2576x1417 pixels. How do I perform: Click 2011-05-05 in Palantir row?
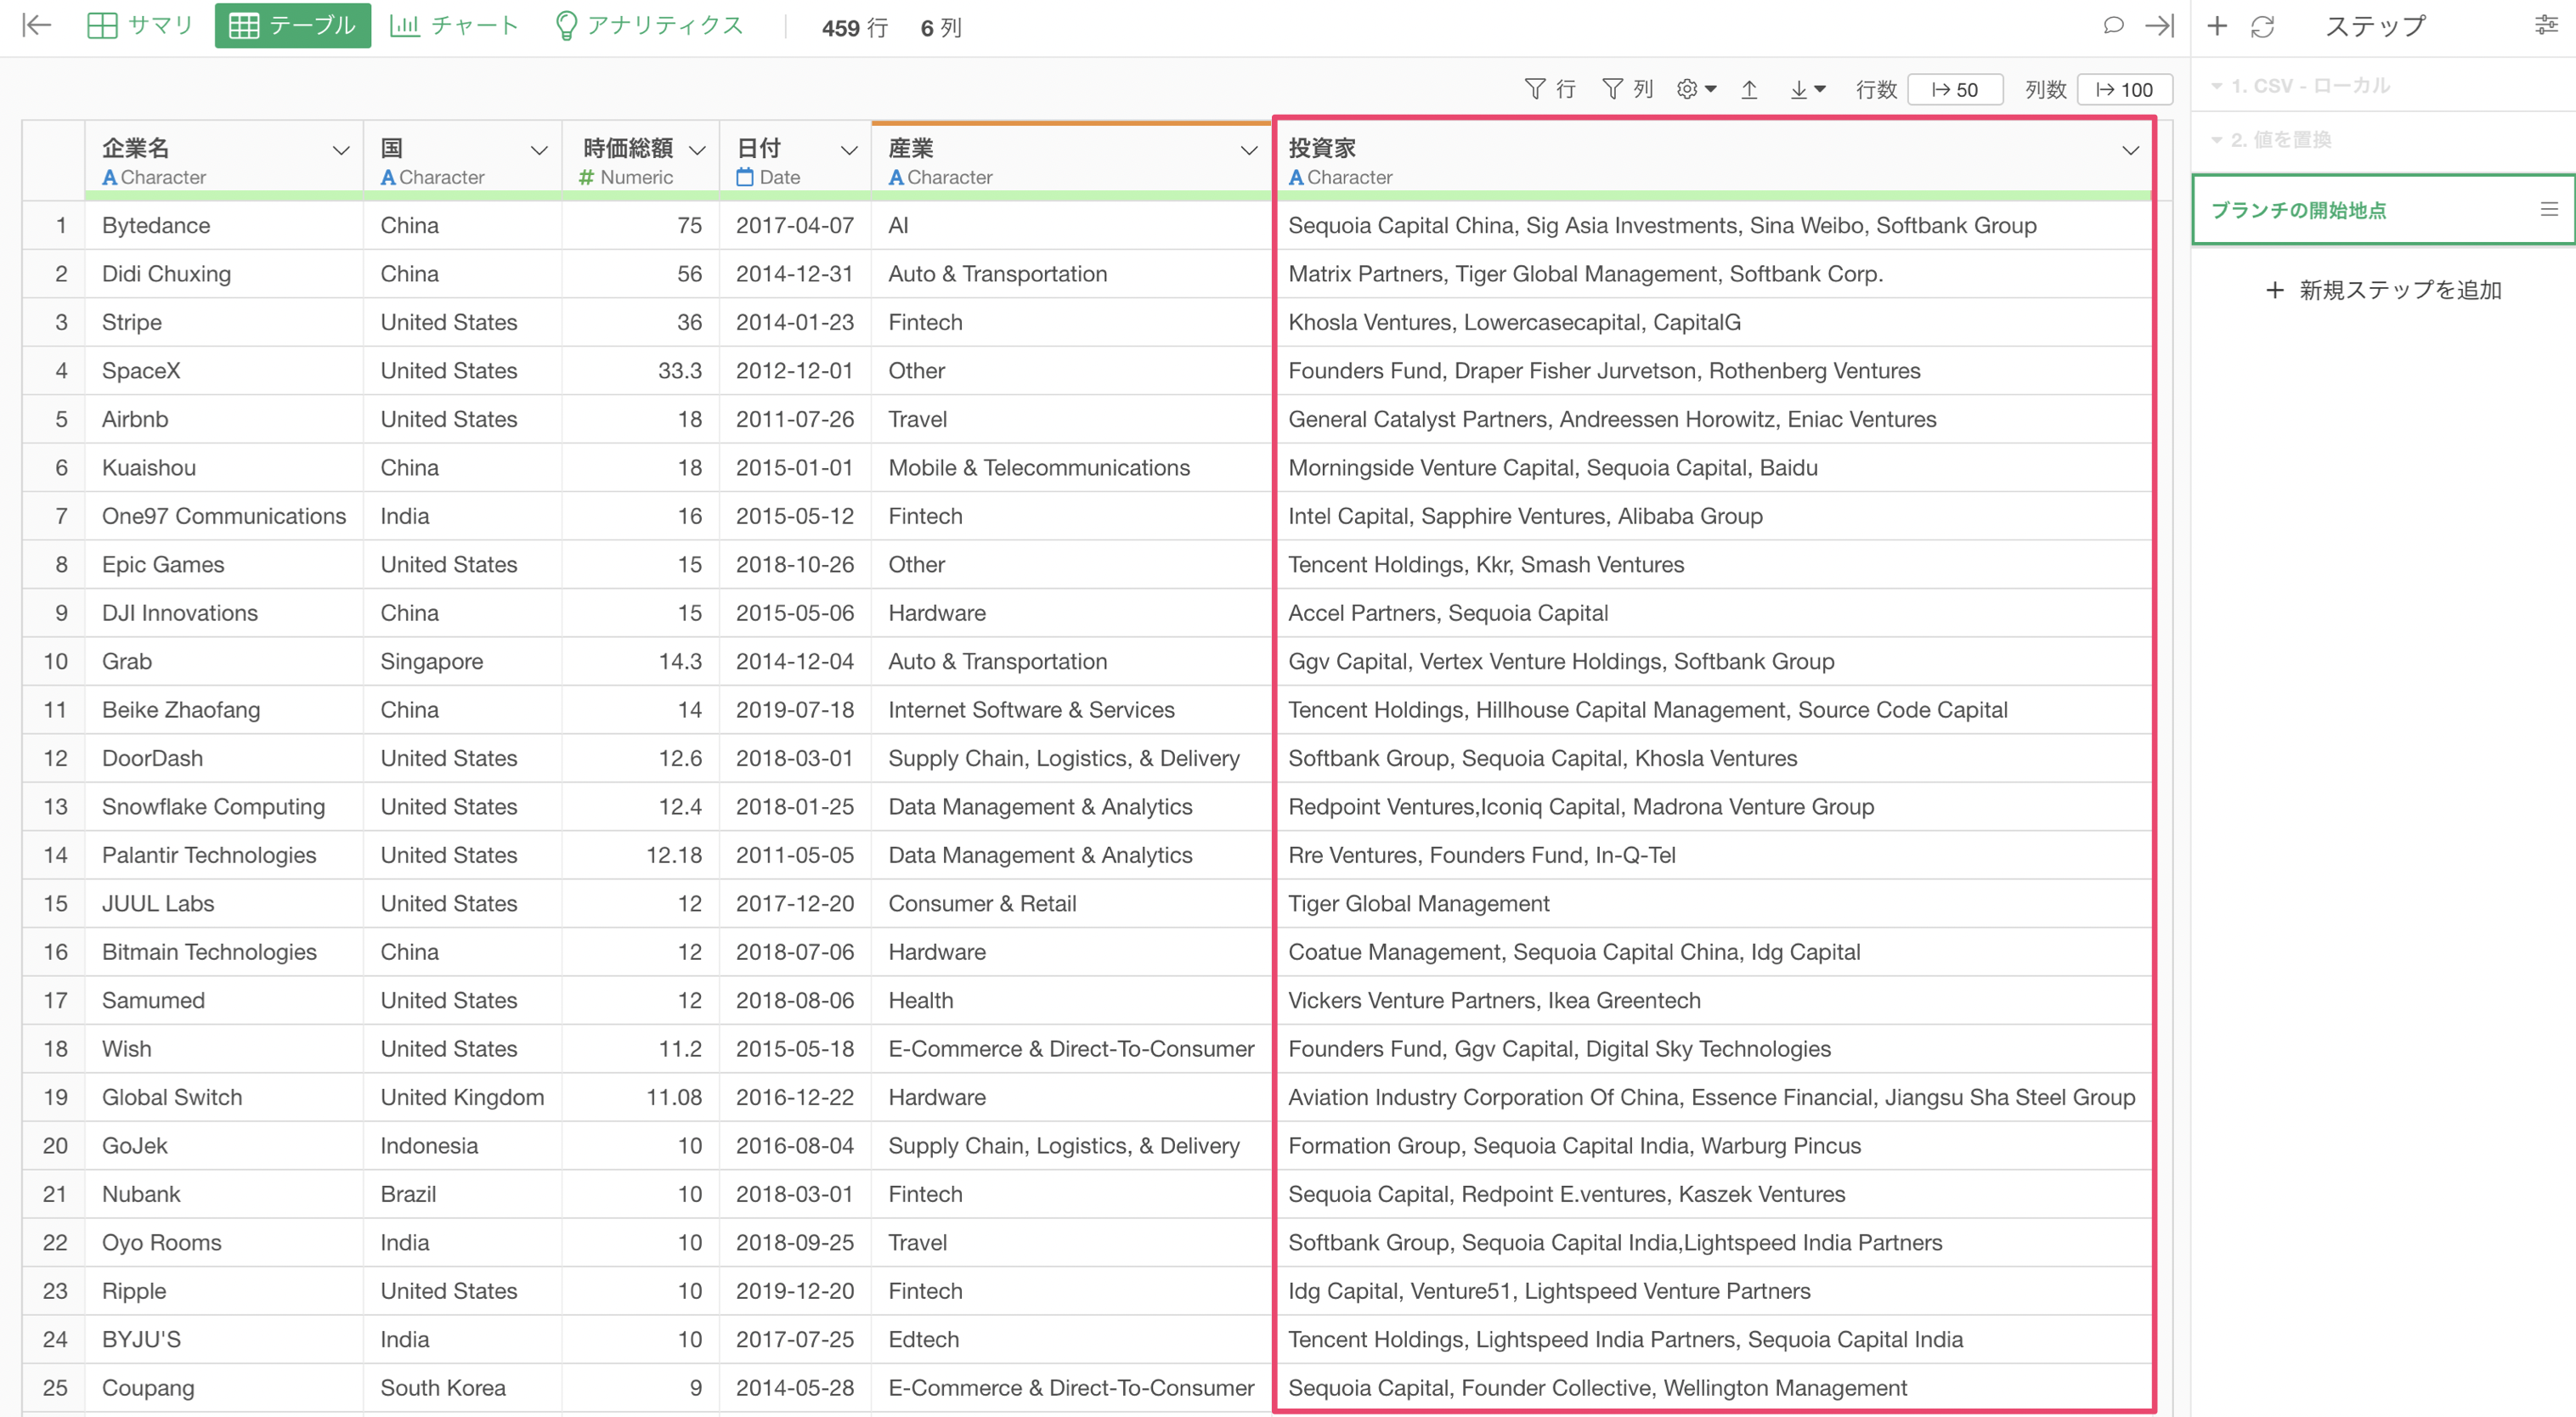(795, 856)
